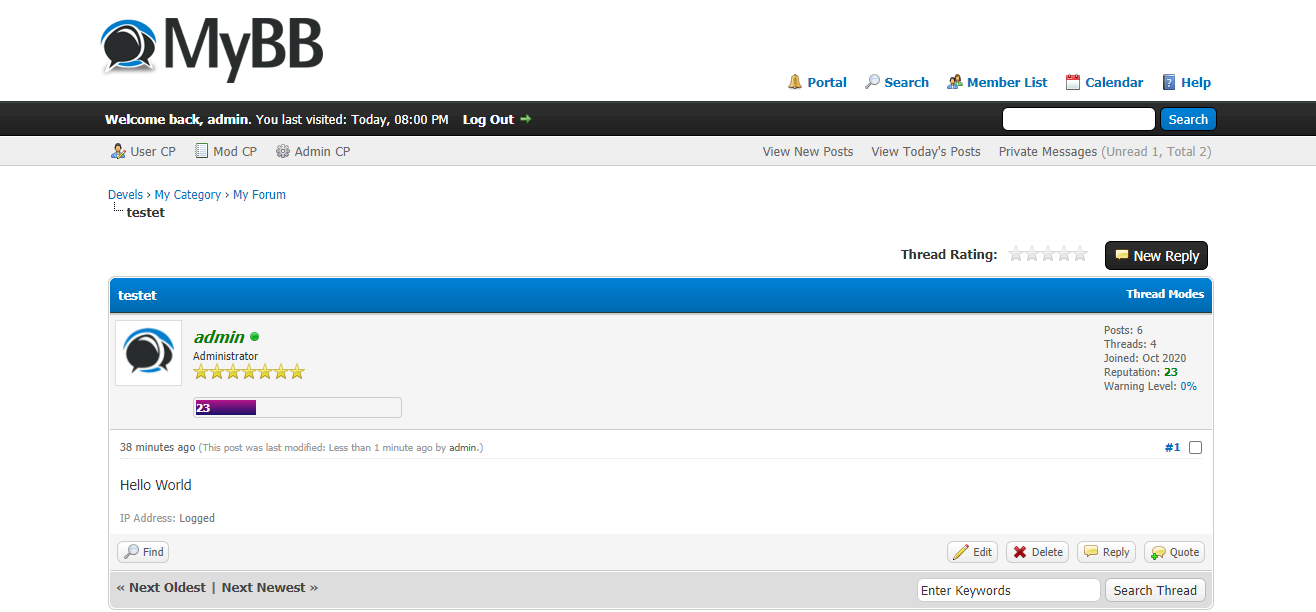Screen dimensions: 1316x612
Task: Delete the Hello World post
Action: [1037, 552]
